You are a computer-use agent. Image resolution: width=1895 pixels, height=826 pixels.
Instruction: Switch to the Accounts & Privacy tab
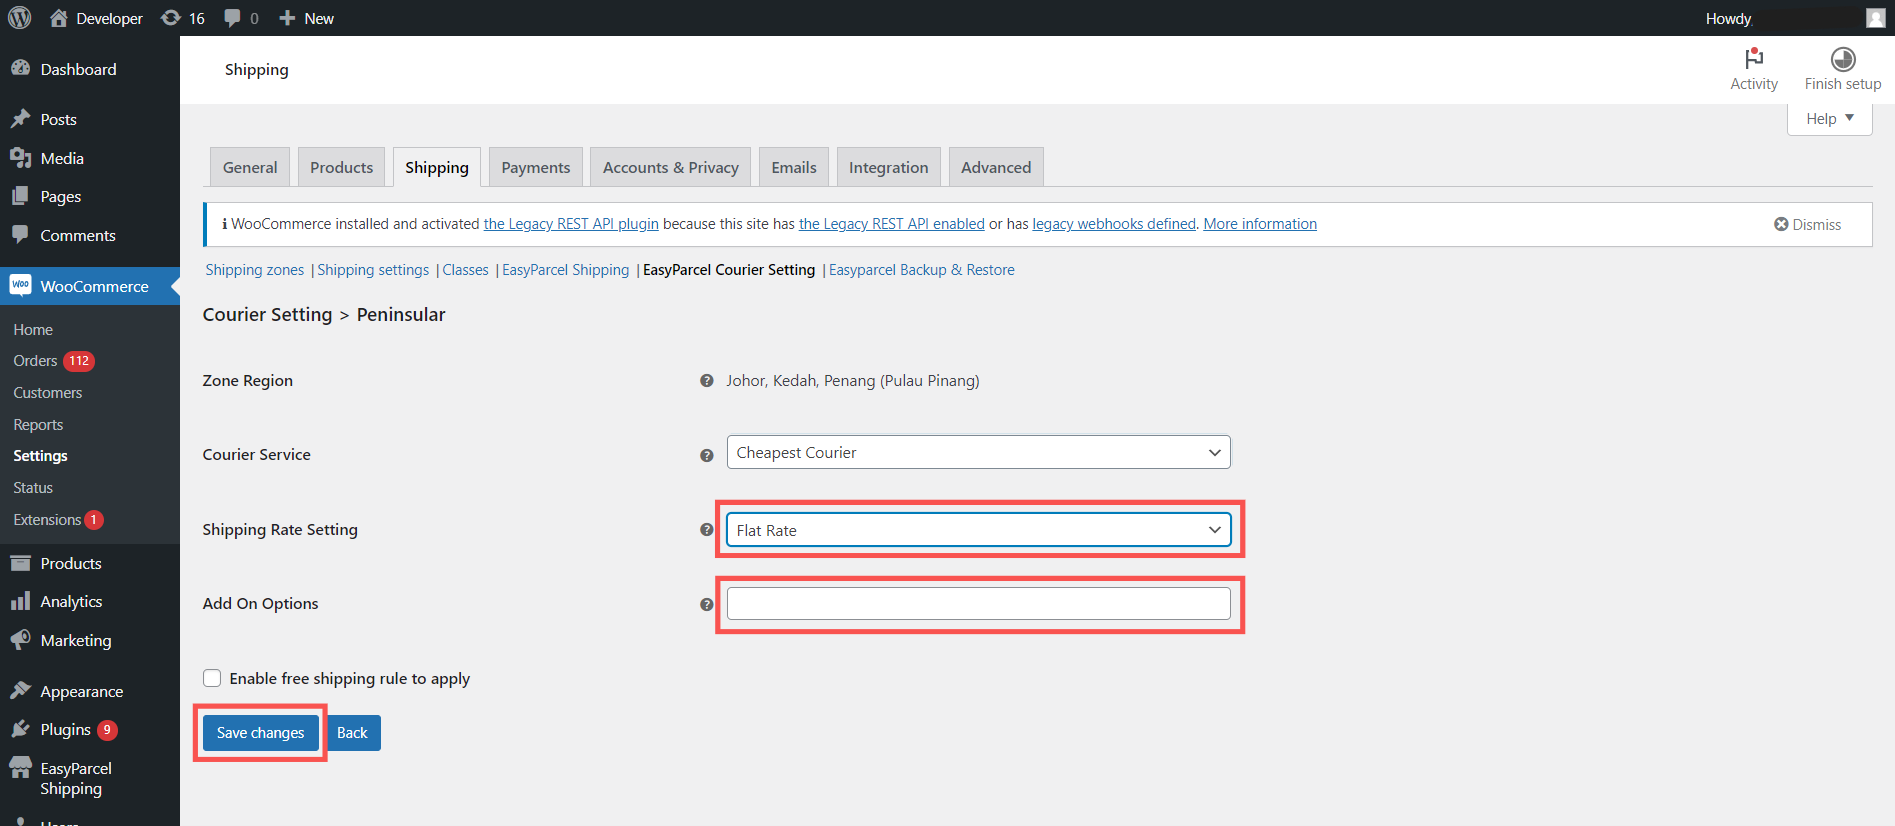pyautogui.click(x=671, y=167)
